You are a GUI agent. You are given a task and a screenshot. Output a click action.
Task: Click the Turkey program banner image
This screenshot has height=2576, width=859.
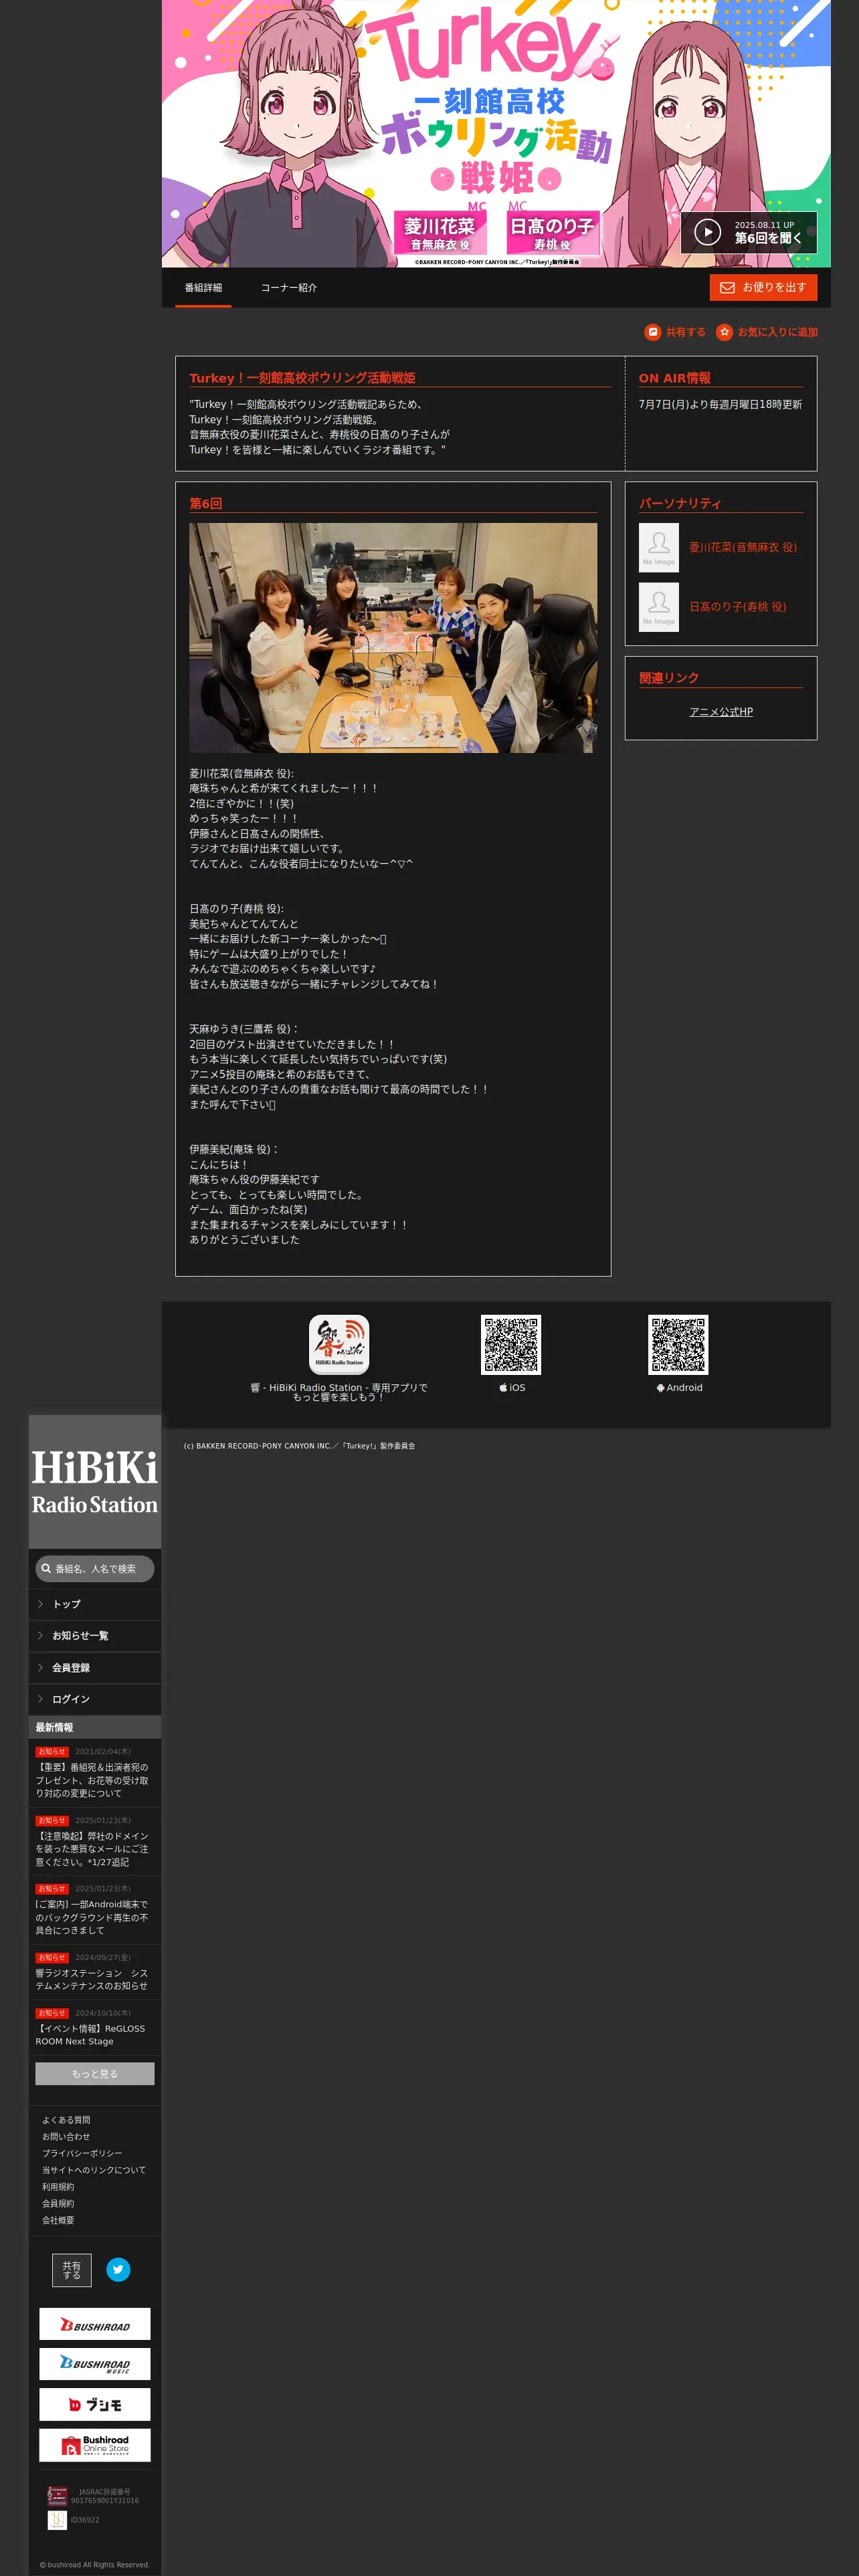496,133
